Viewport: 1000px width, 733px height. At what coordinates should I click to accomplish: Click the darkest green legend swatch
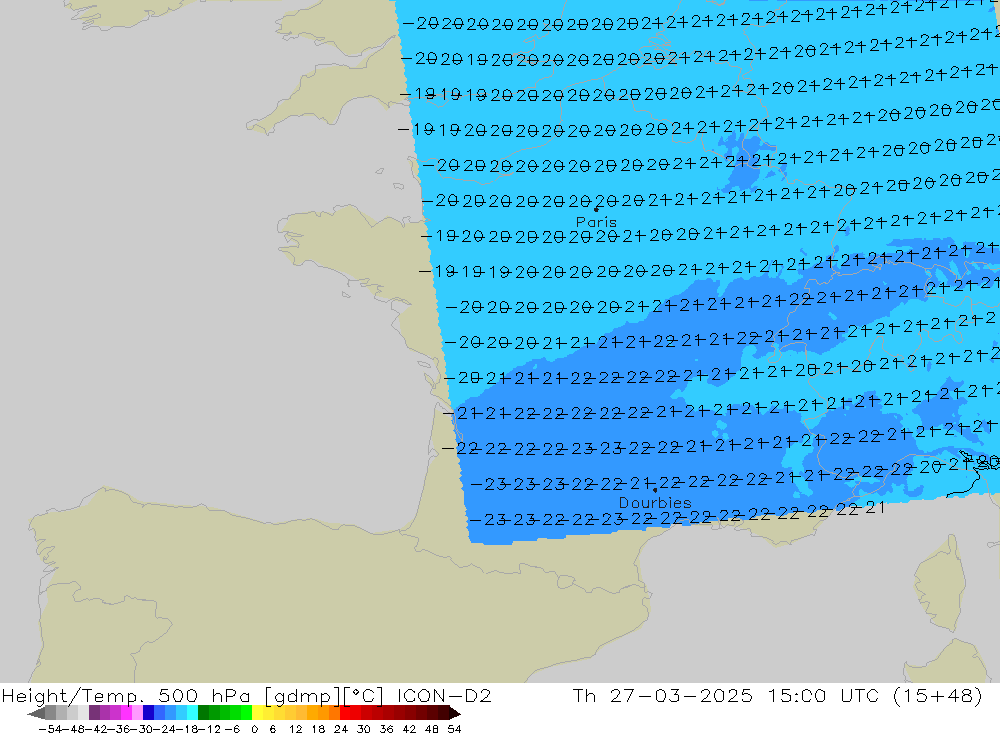click(x=203, y=713)
